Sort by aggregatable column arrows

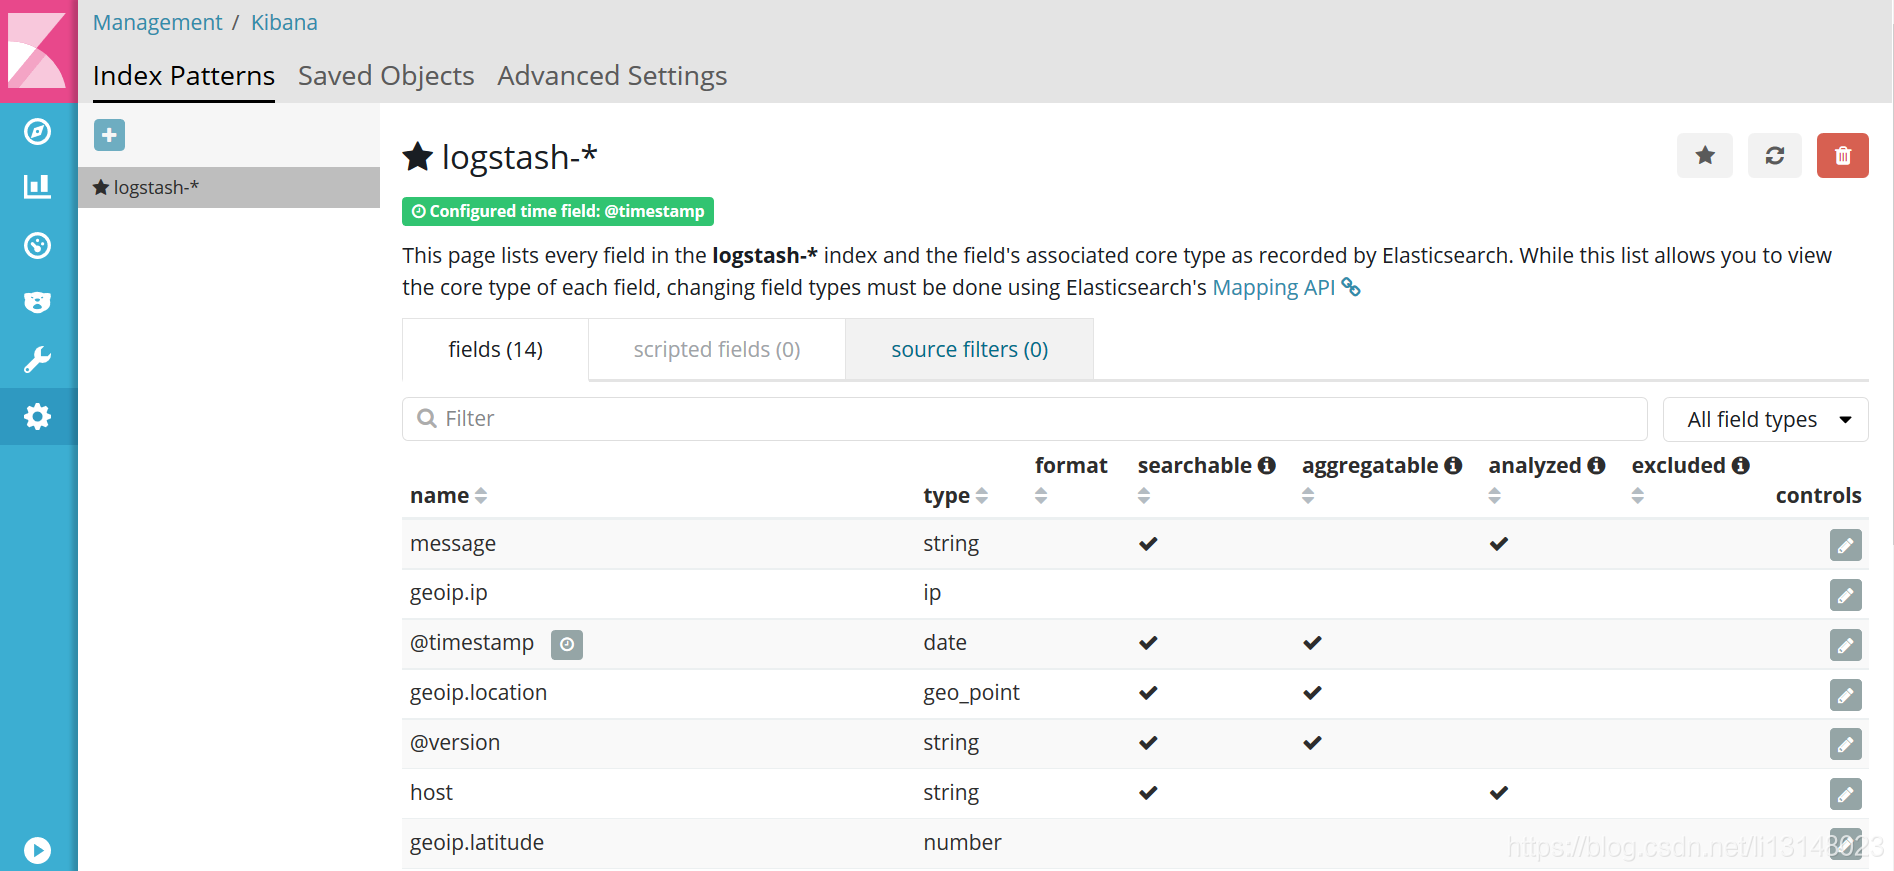[1308, 495]
